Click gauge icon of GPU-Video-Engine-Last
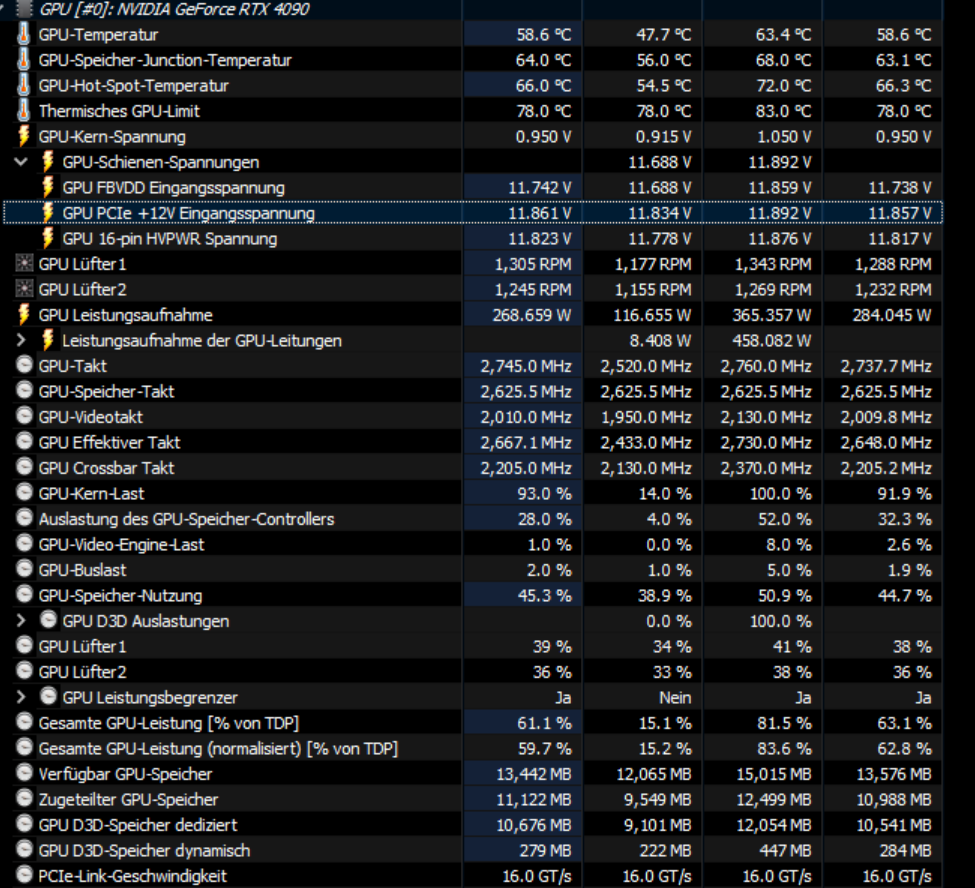The image size is (975, 888). (24, 543)
